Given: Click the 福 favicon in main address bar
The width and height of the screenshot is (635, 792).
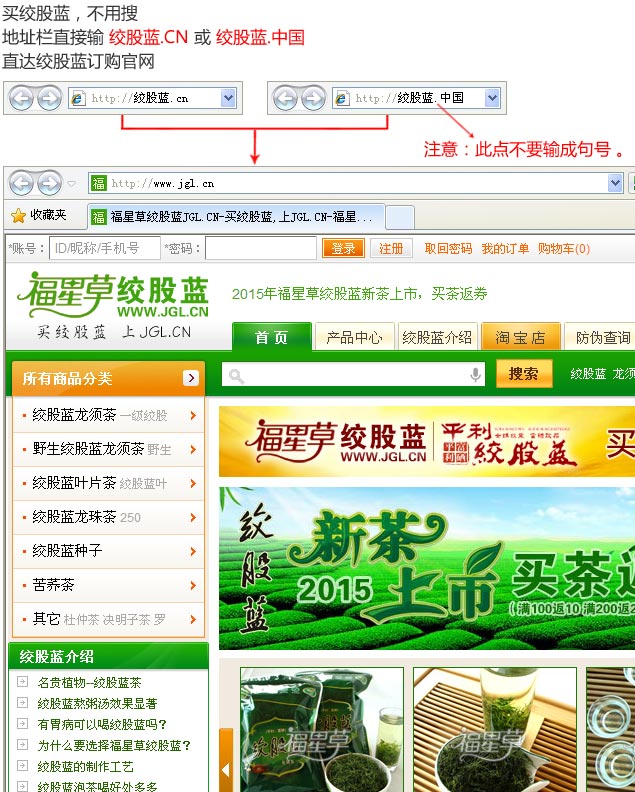Looking at the screenshot, I should coord(99,183).
